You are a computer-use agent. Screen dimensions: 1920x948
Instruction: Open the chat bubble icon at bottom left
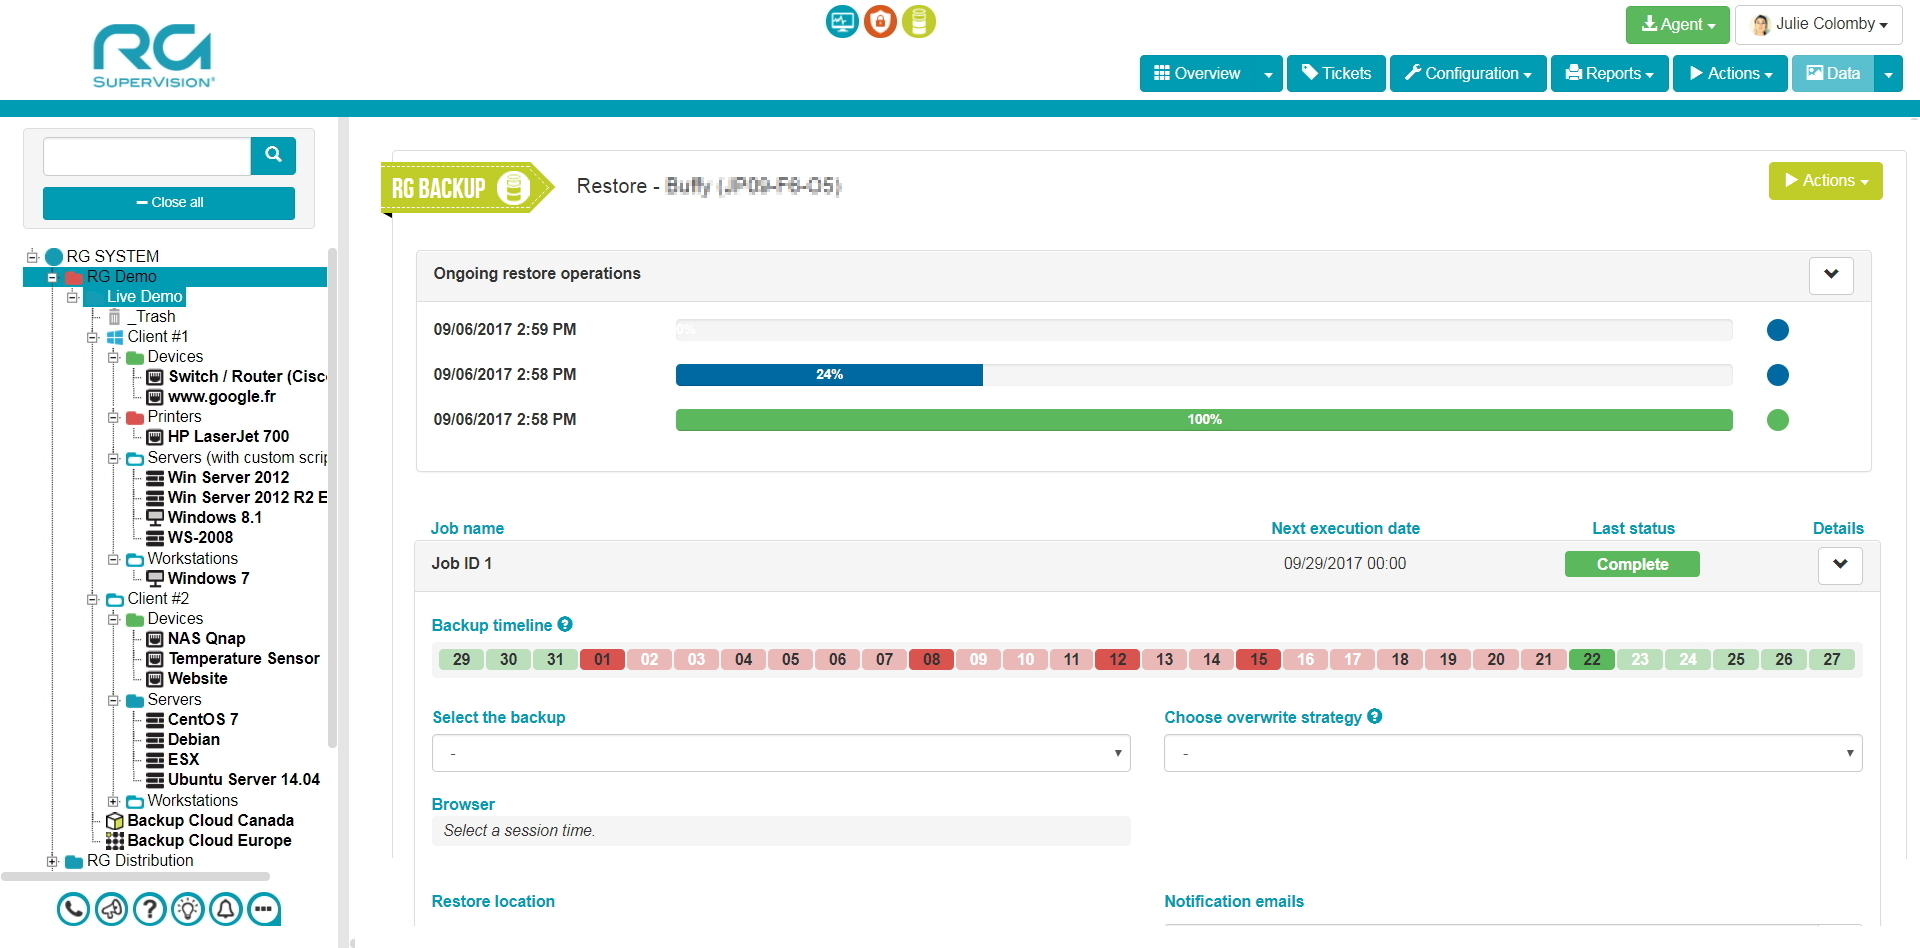click(x=264, y=909)
